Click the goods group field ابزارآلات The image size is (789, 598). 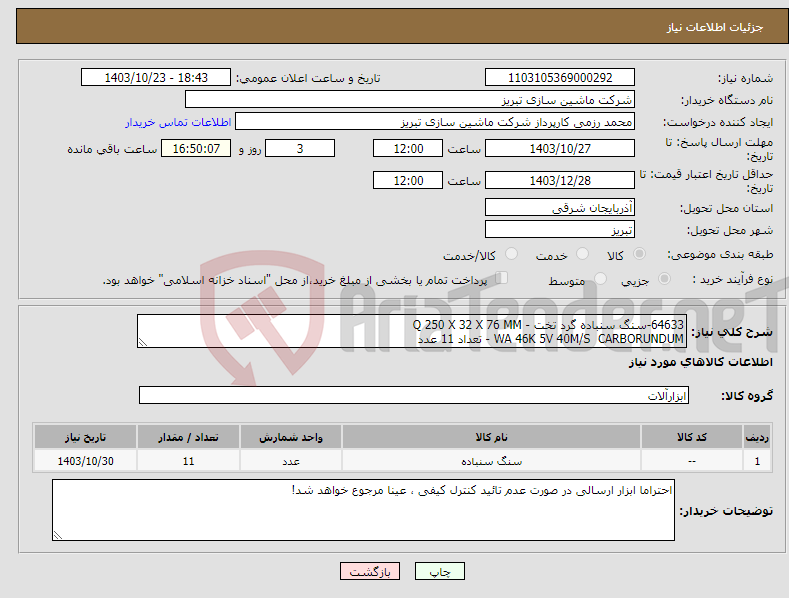pyautogui.click(x=414, y=395)
